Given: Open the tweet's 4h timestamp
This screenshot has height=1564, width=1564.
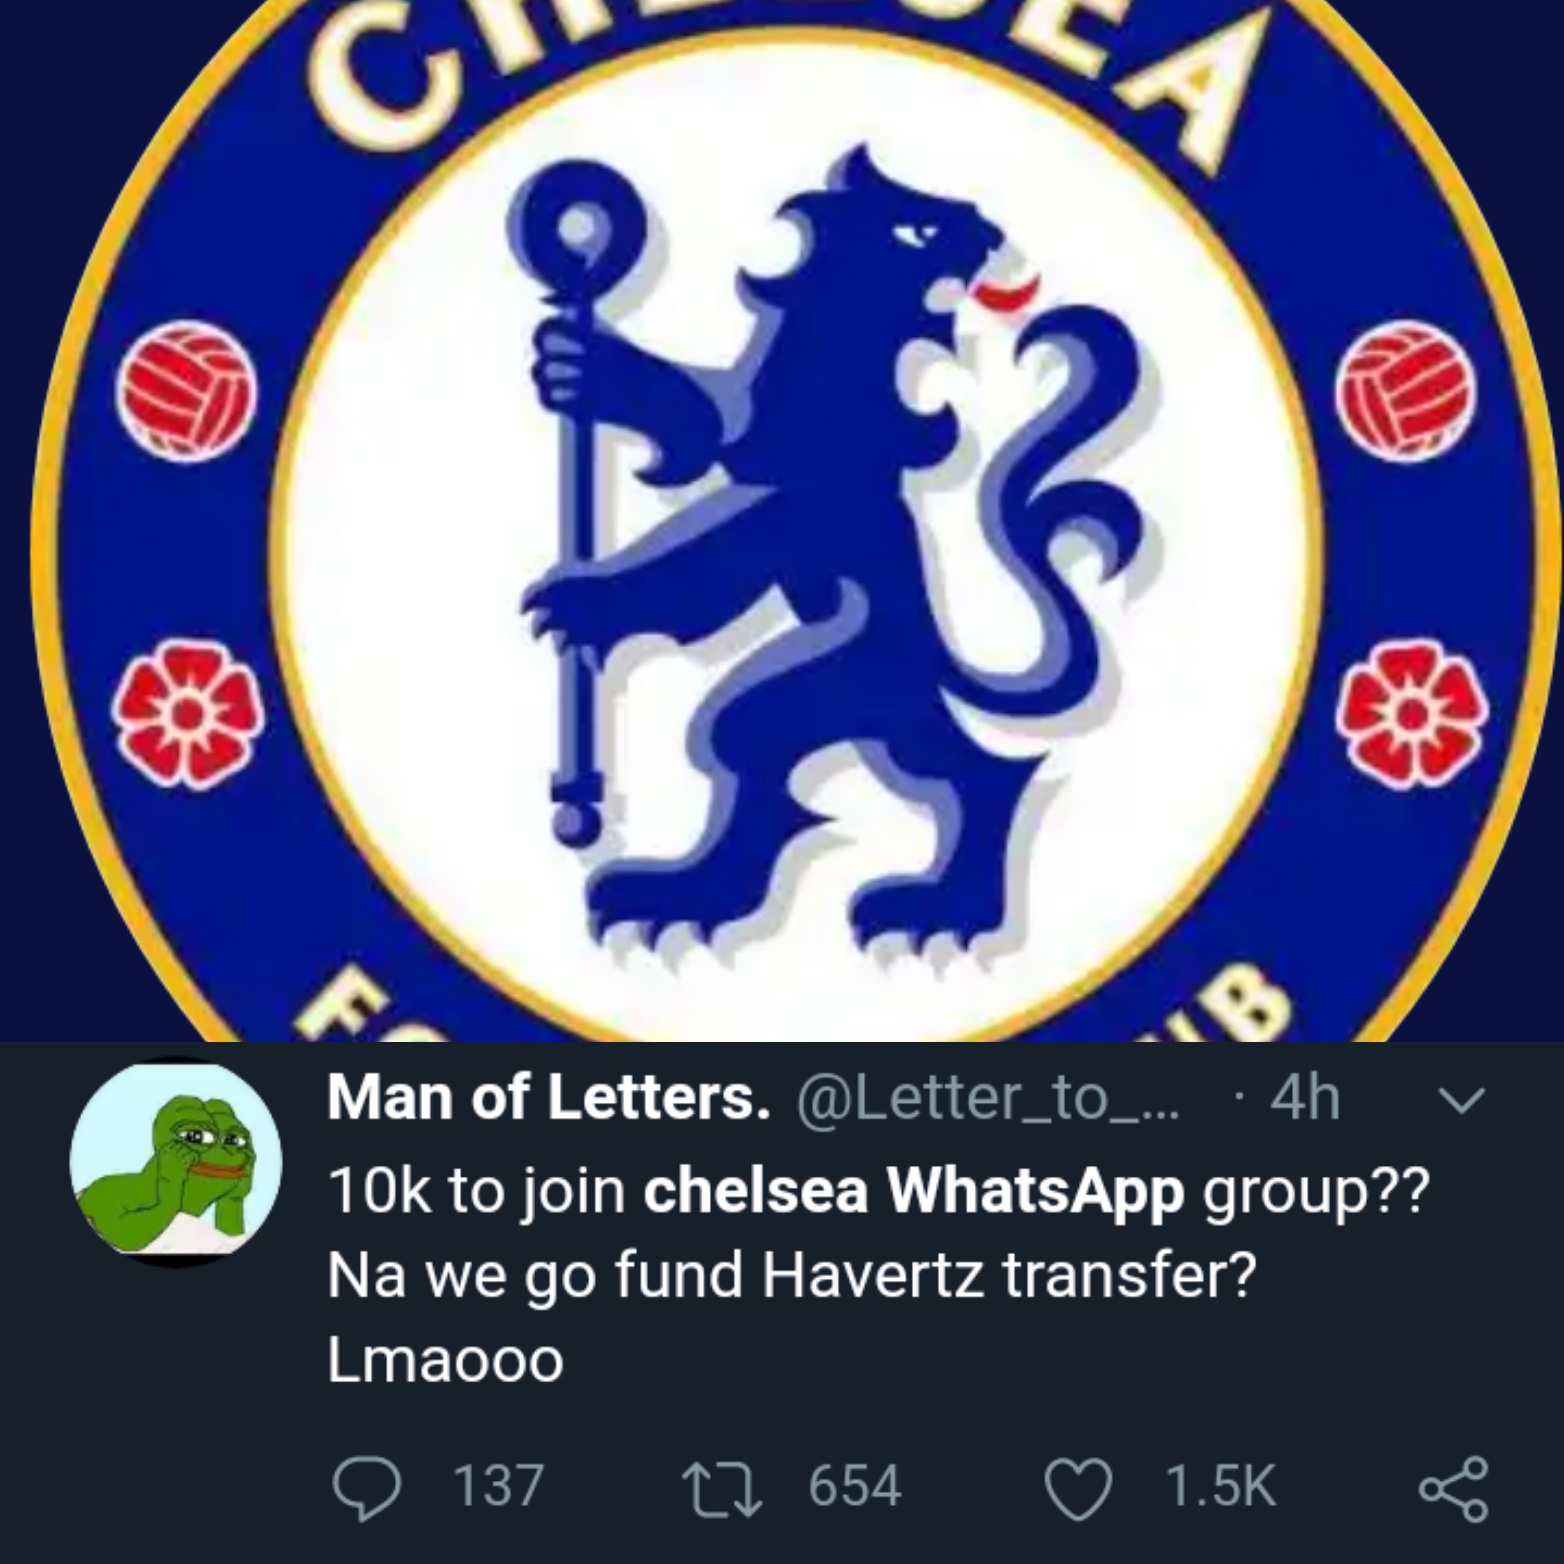Looking at the screenshot, I should pyautogui.click(x=1304, y=1100).
